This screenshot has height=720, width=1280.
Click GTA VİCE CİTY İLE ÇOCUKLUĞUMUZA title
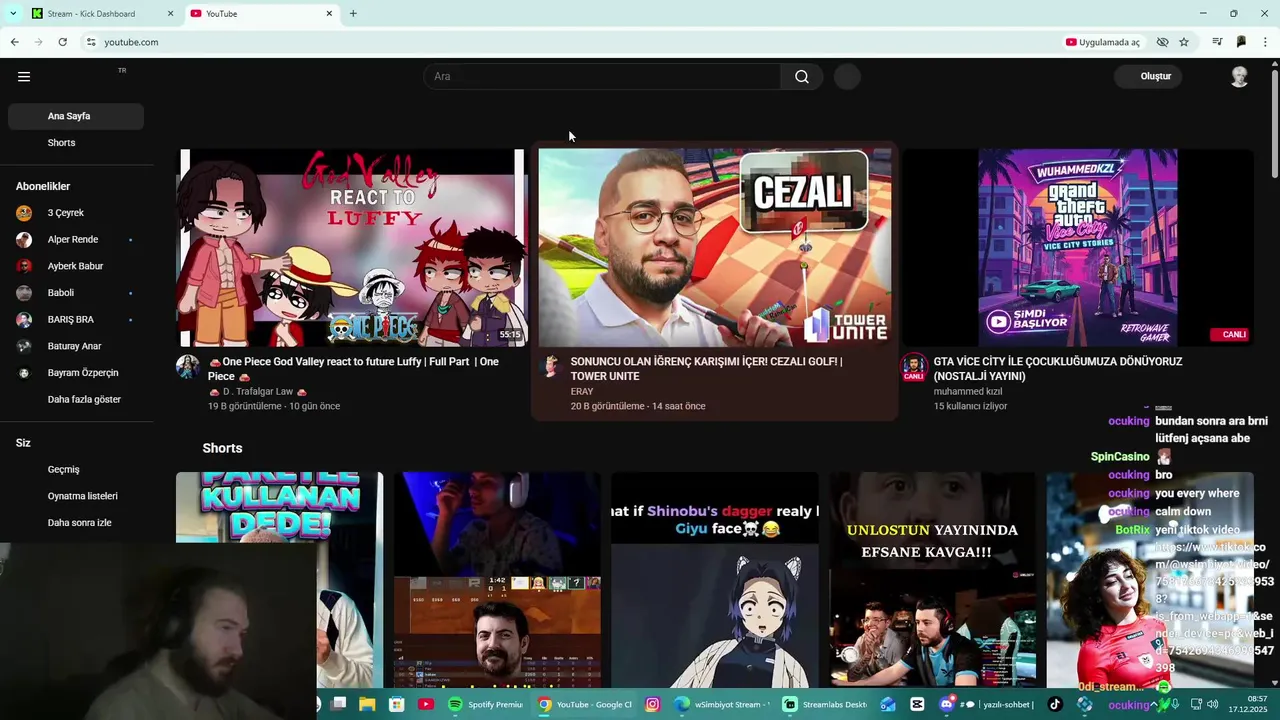1058,369
